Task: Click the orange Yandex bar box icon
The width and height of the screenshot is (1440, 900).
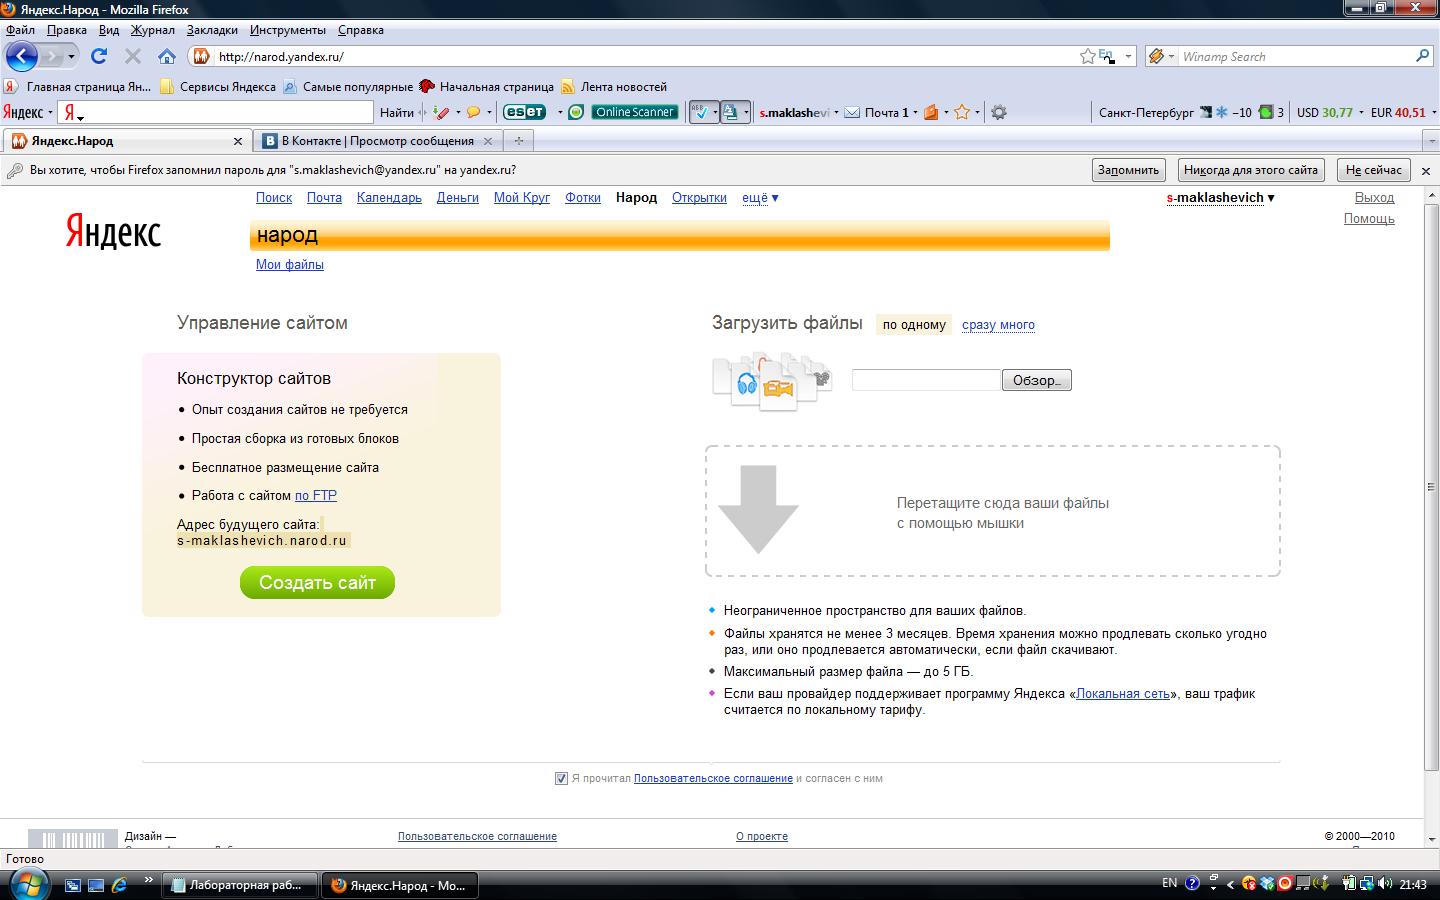Action: point(931,112)
